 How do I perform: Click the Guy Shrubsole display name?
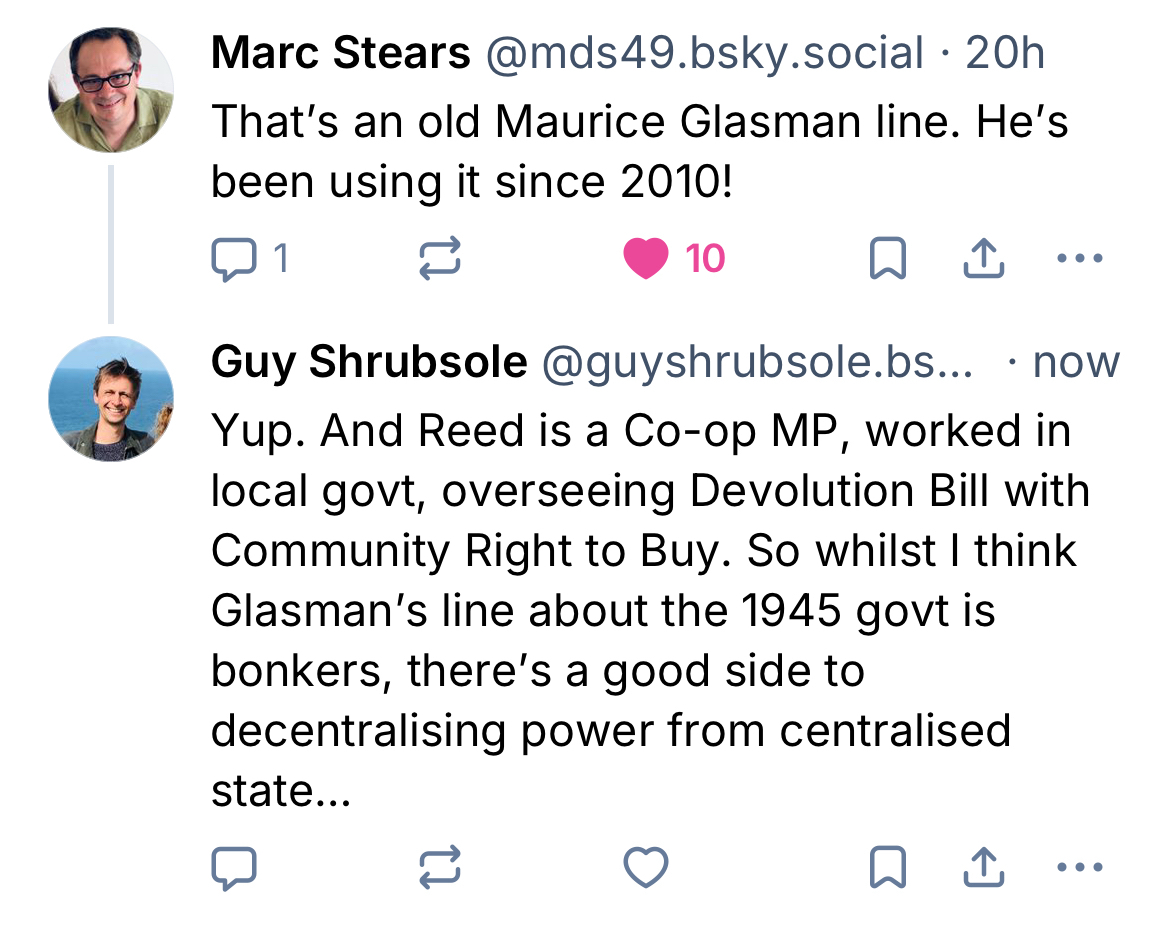click(x=368, y=362)
